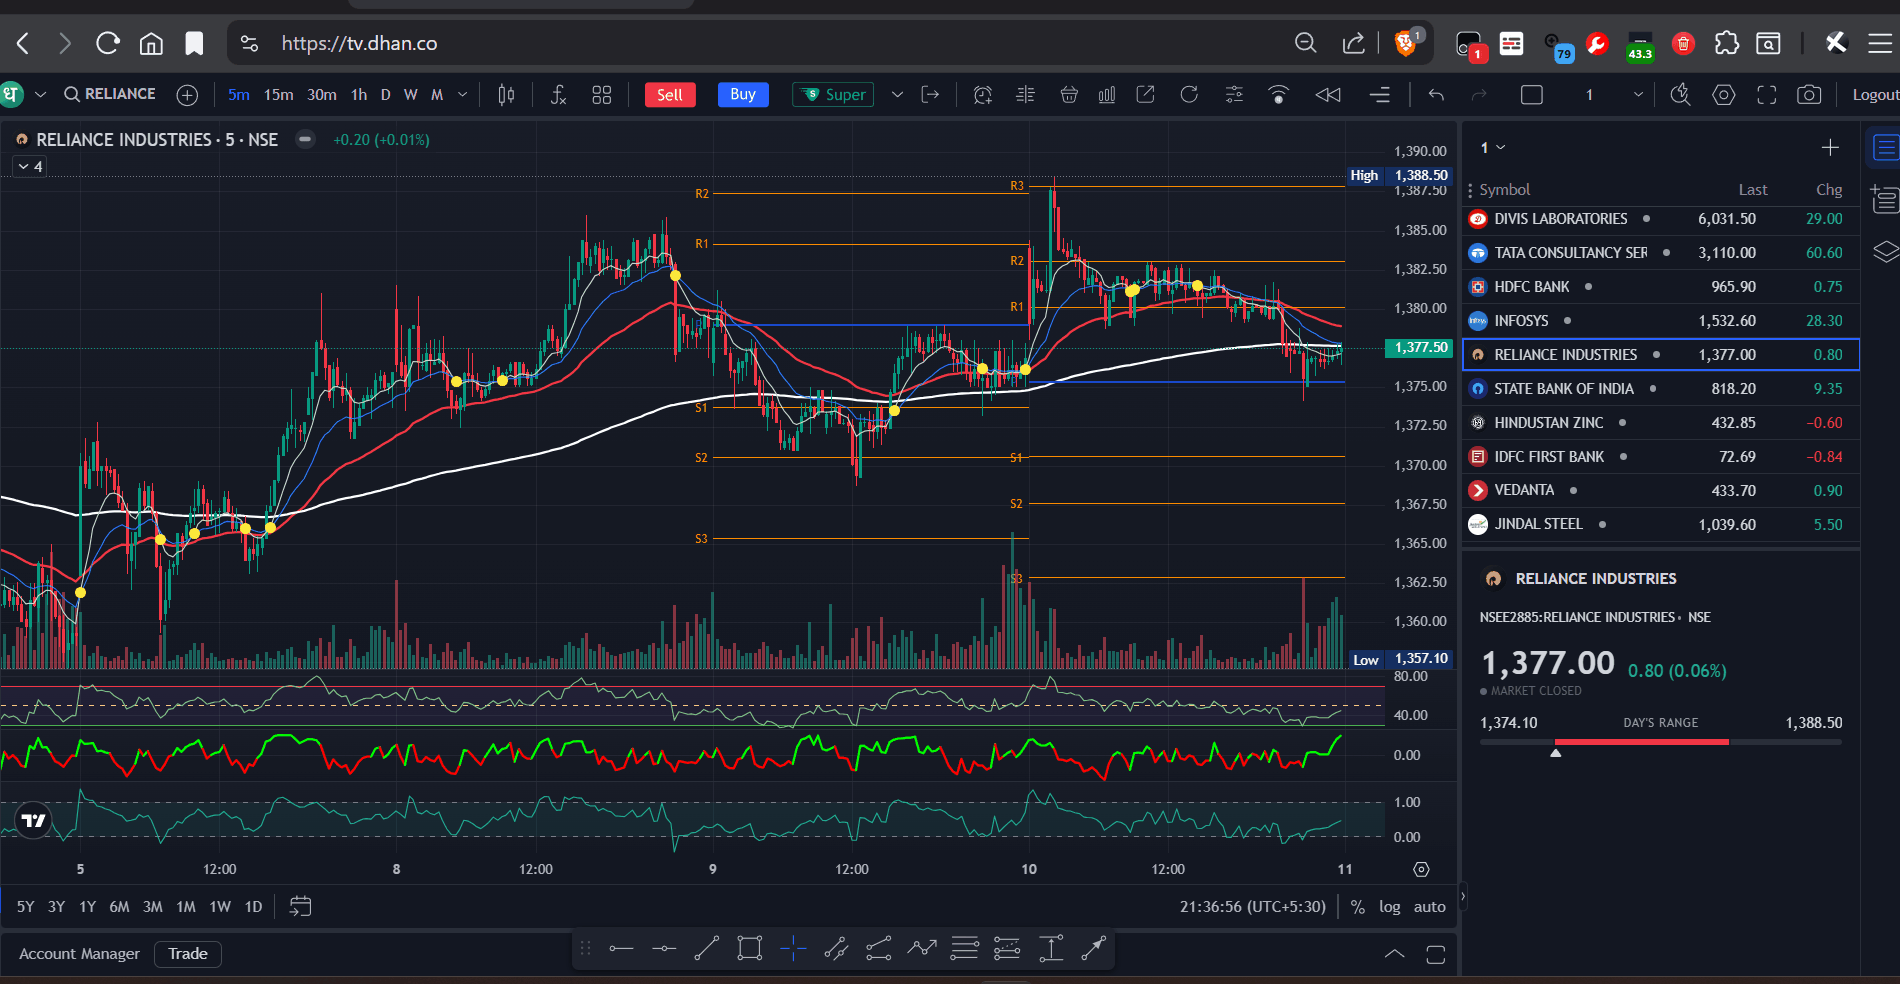The height and width of the screenshot is (984, 1900).
Task: Open the Account Manager tab
Action: coord(79,954)
